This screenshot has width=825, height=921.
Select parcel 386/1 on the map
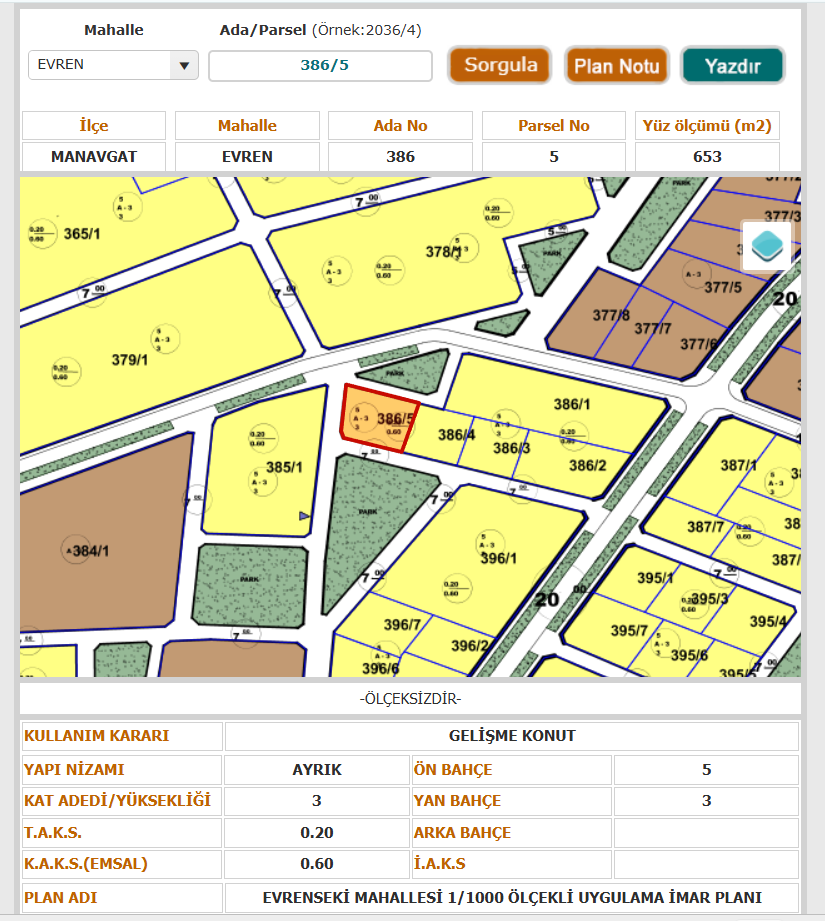572,404
